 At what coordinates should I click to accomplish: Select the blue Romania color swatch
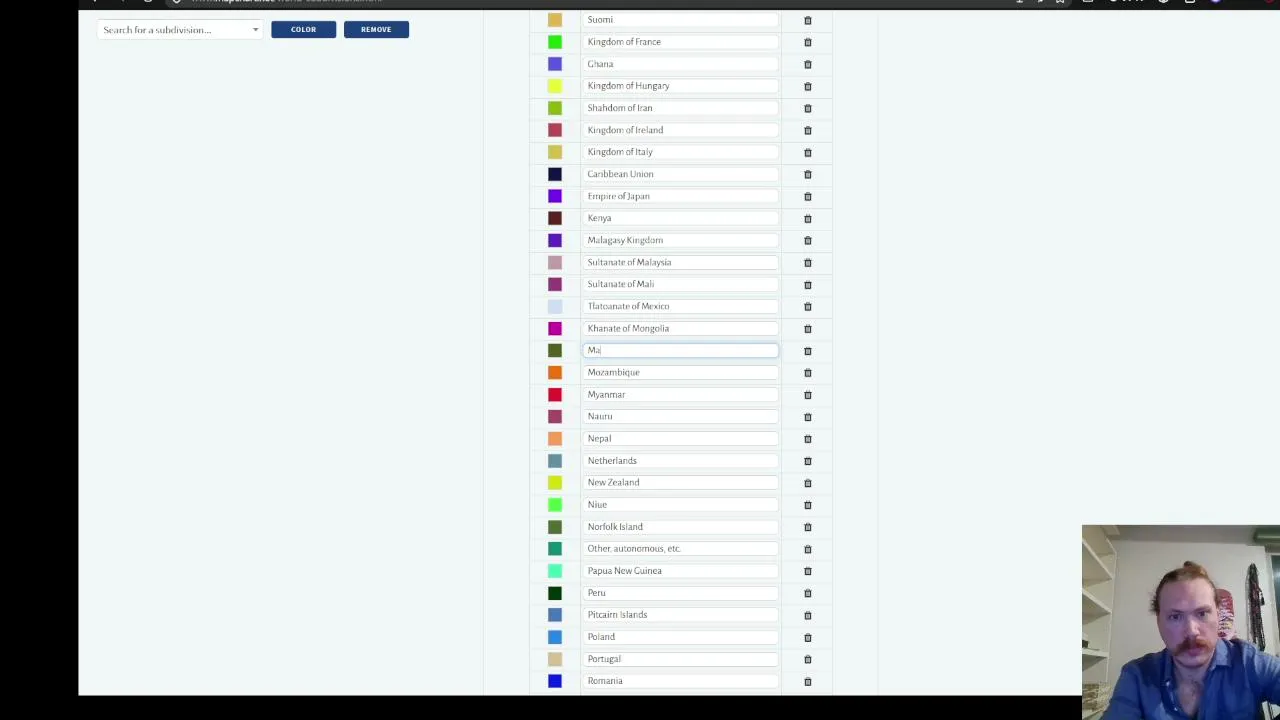point(555,681)
